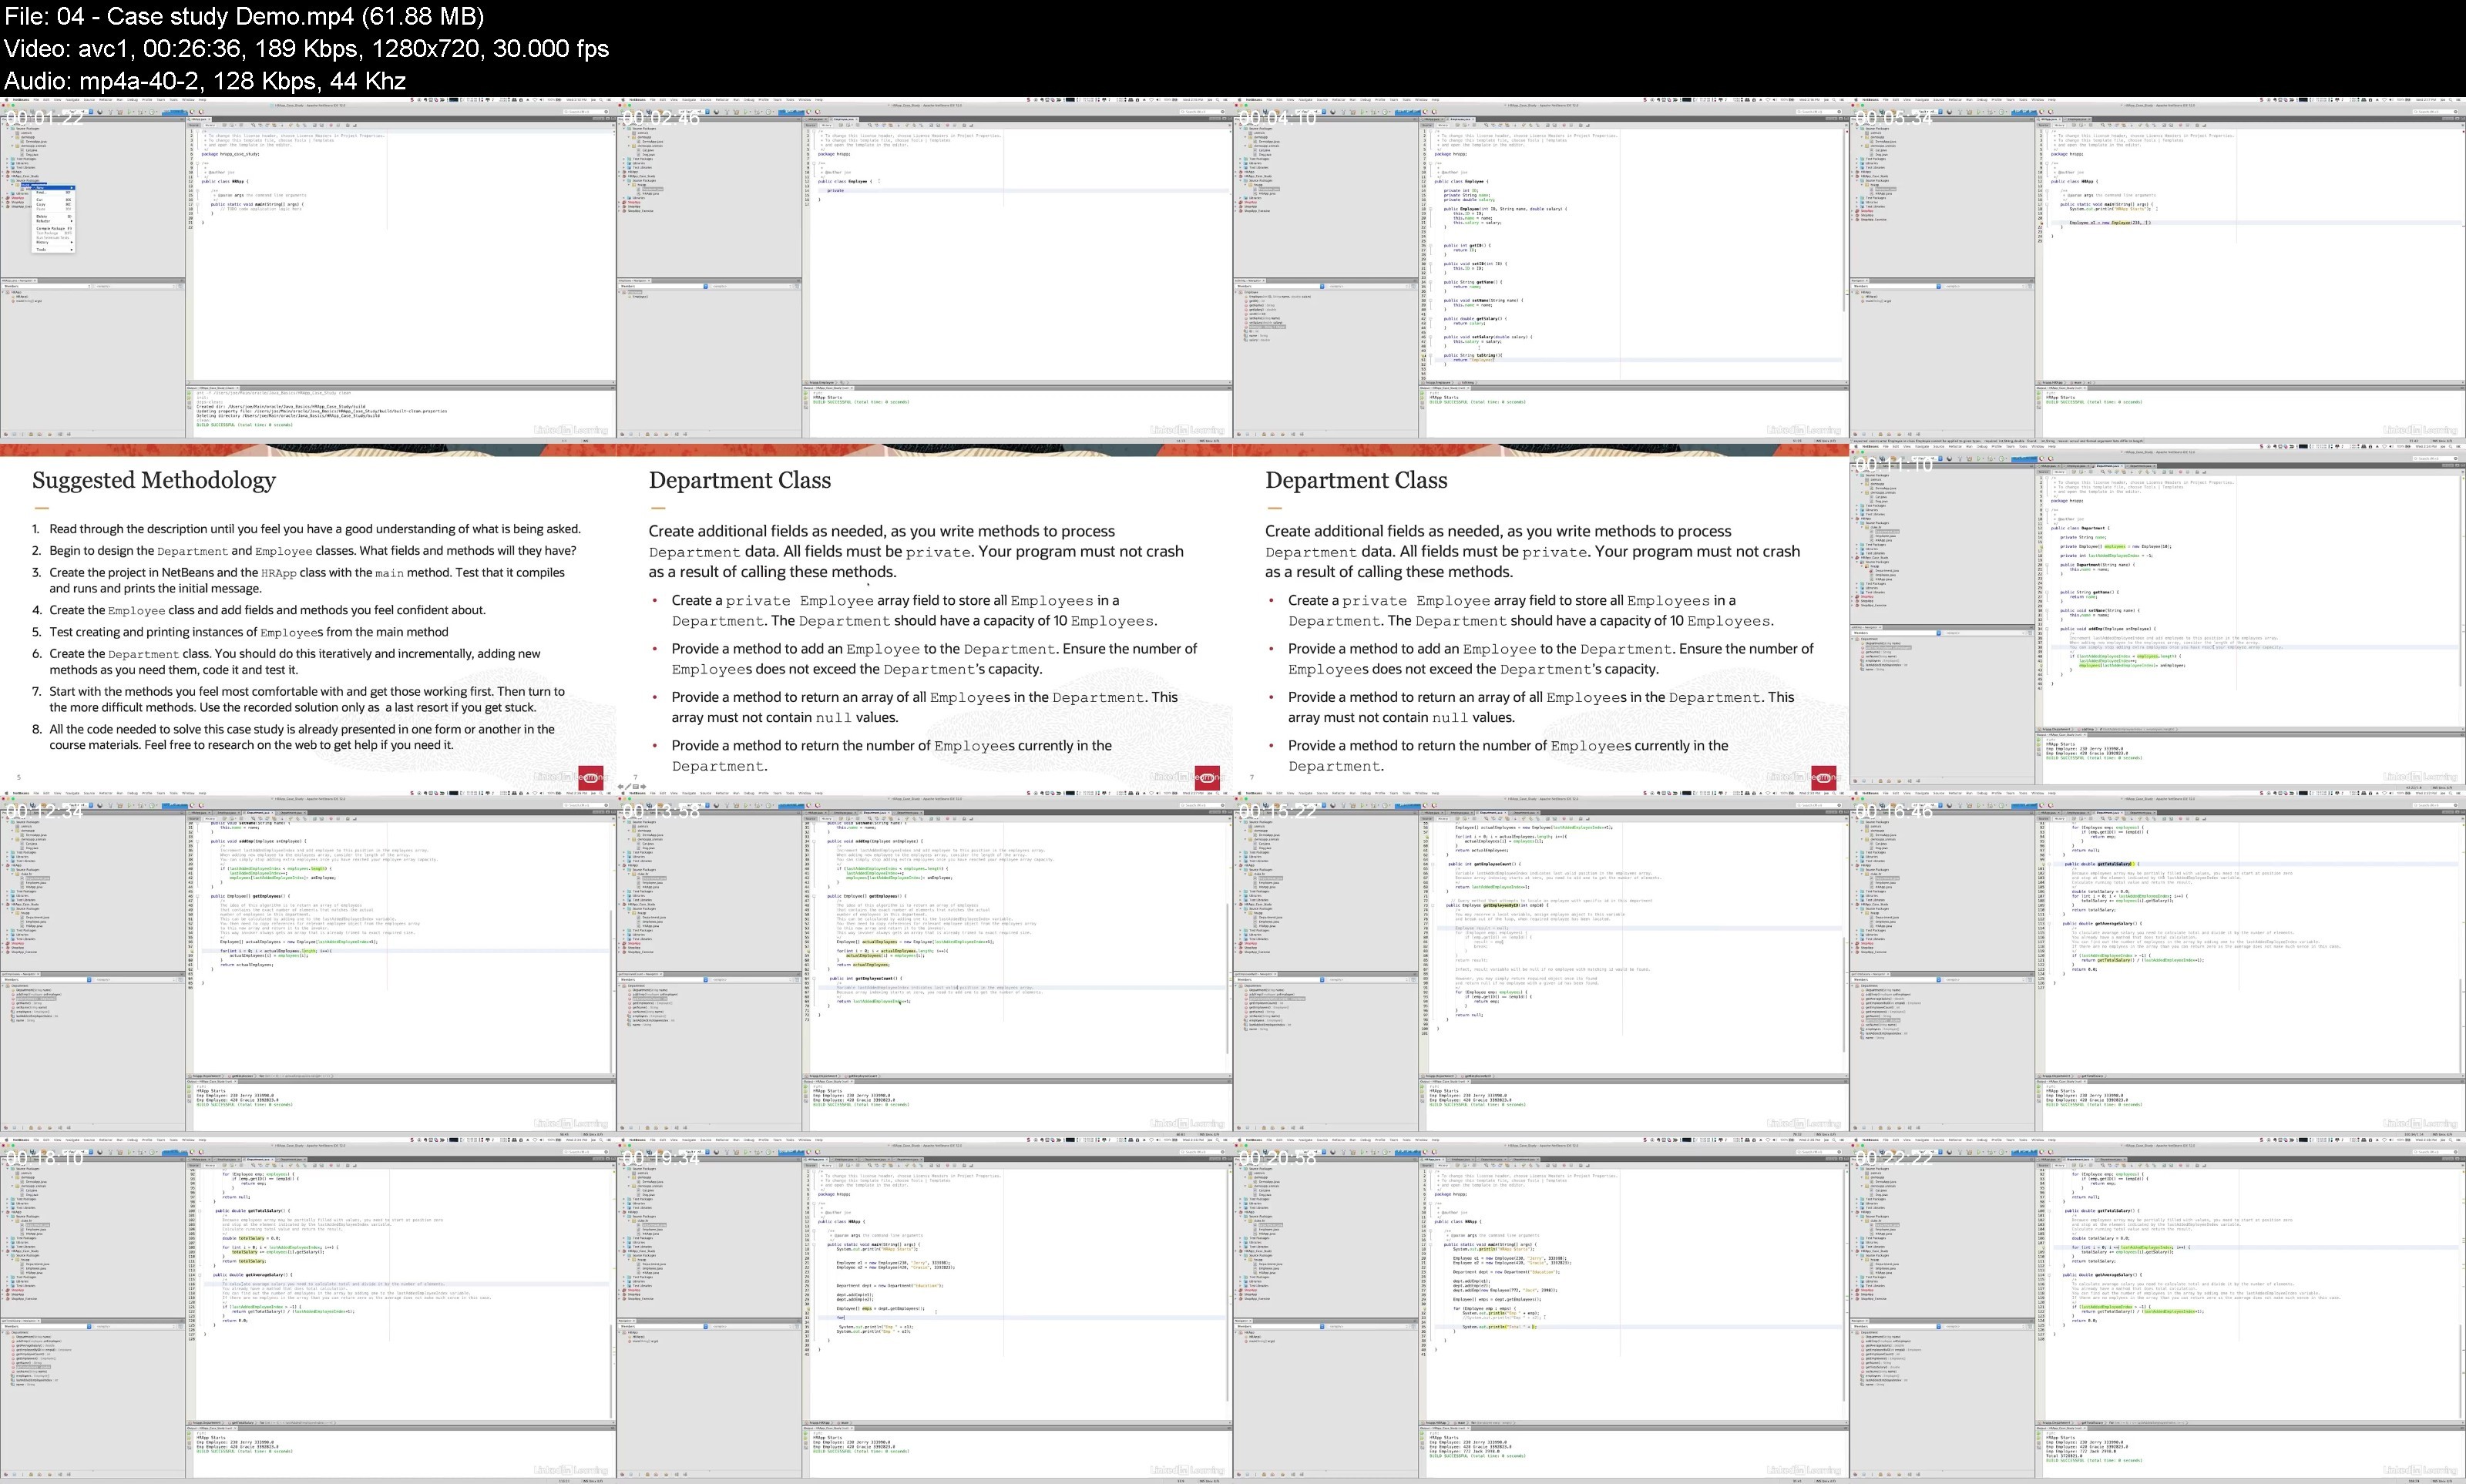
Task: Open the thumbnail stamped 00:02:46
Action: click(925, 270)
